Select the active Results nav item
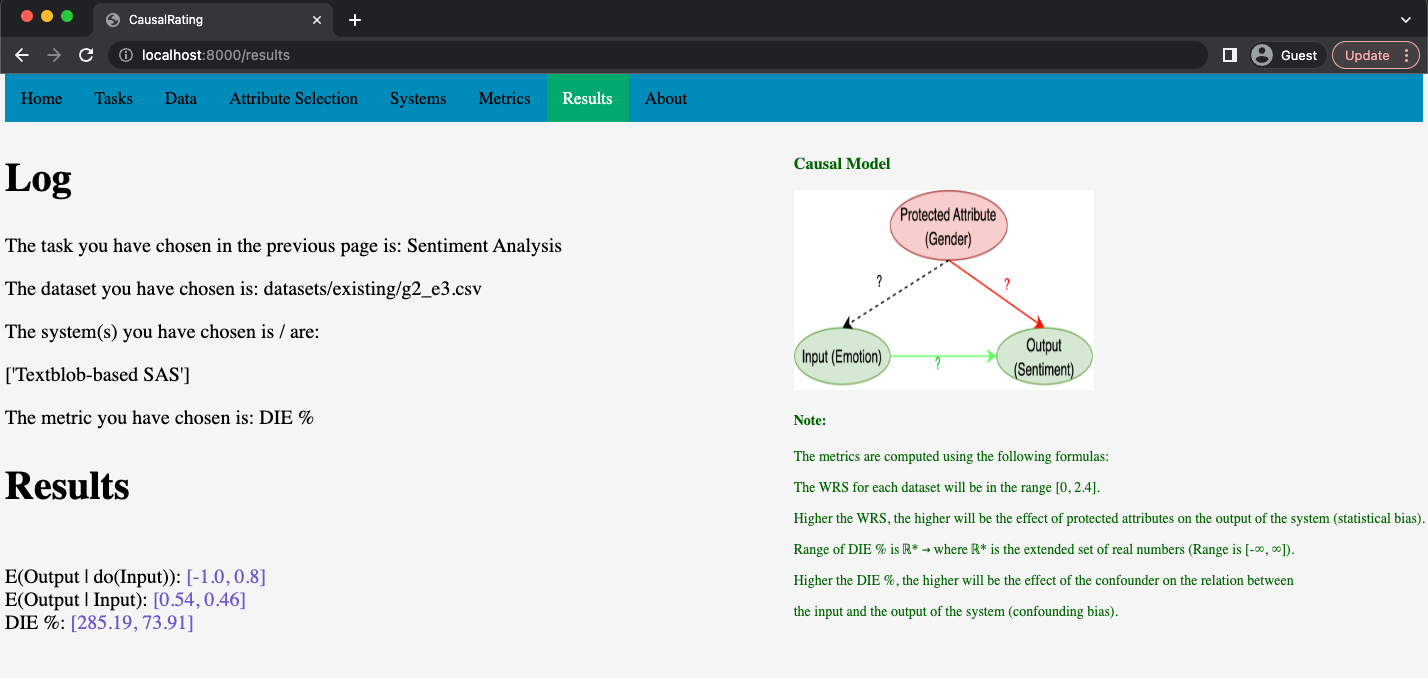 point(588,98)
